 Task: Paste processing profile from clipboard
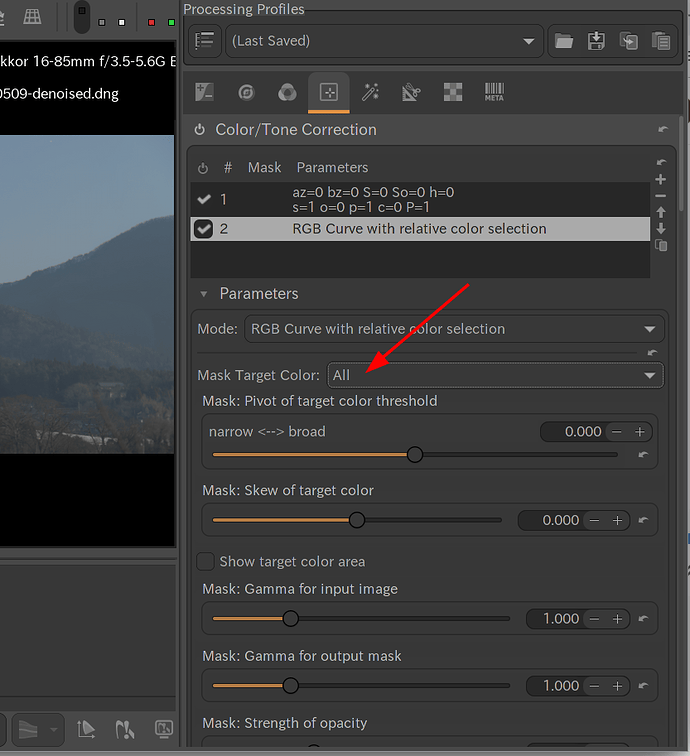coord(660,41)
